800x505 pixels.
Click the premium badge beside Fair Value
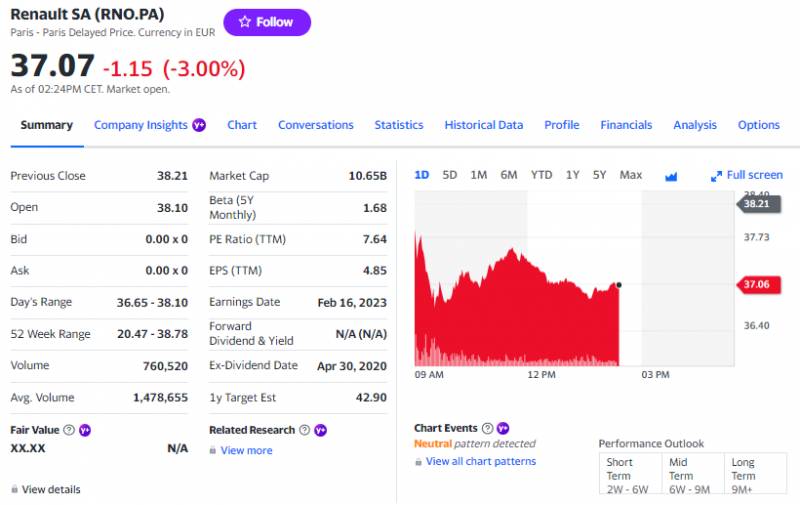[x=85, y=430]
